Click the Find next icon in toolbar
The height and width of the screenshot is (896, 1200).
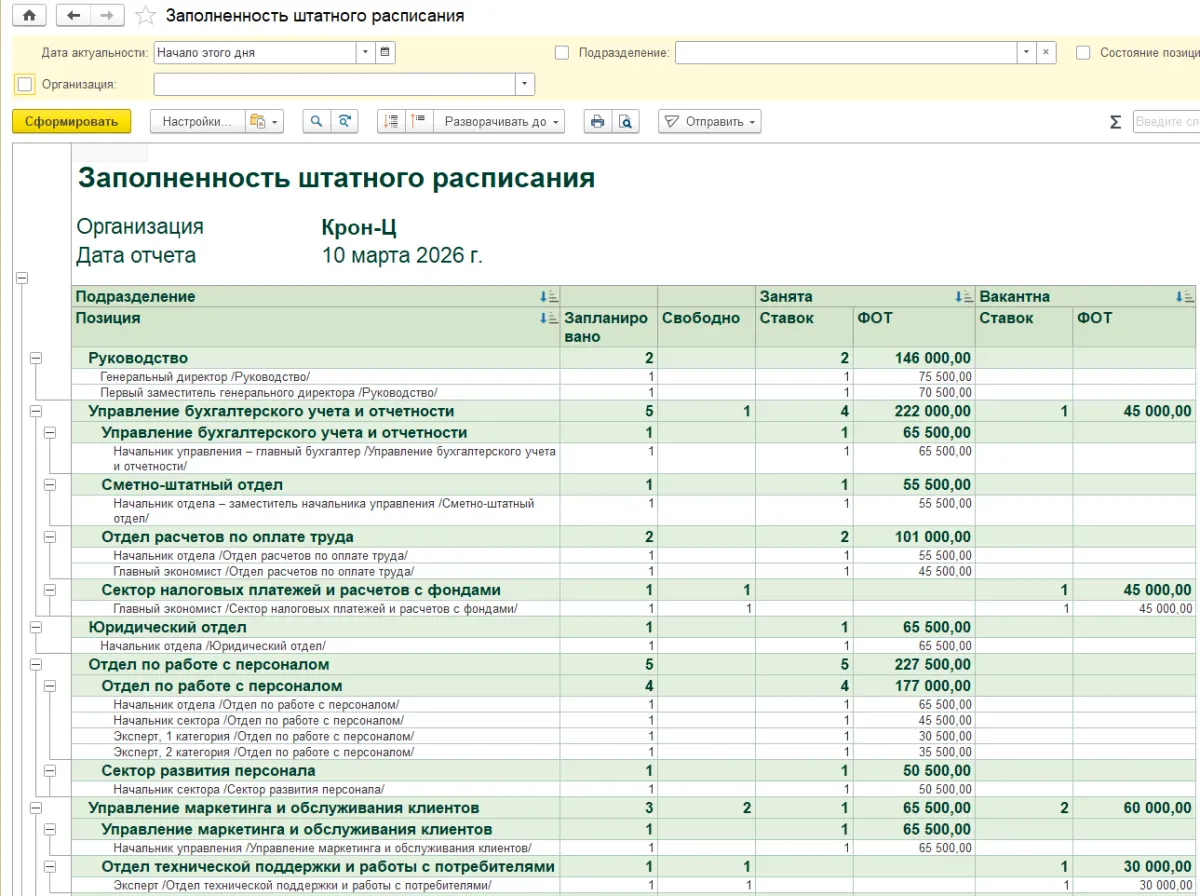point(344,121)
